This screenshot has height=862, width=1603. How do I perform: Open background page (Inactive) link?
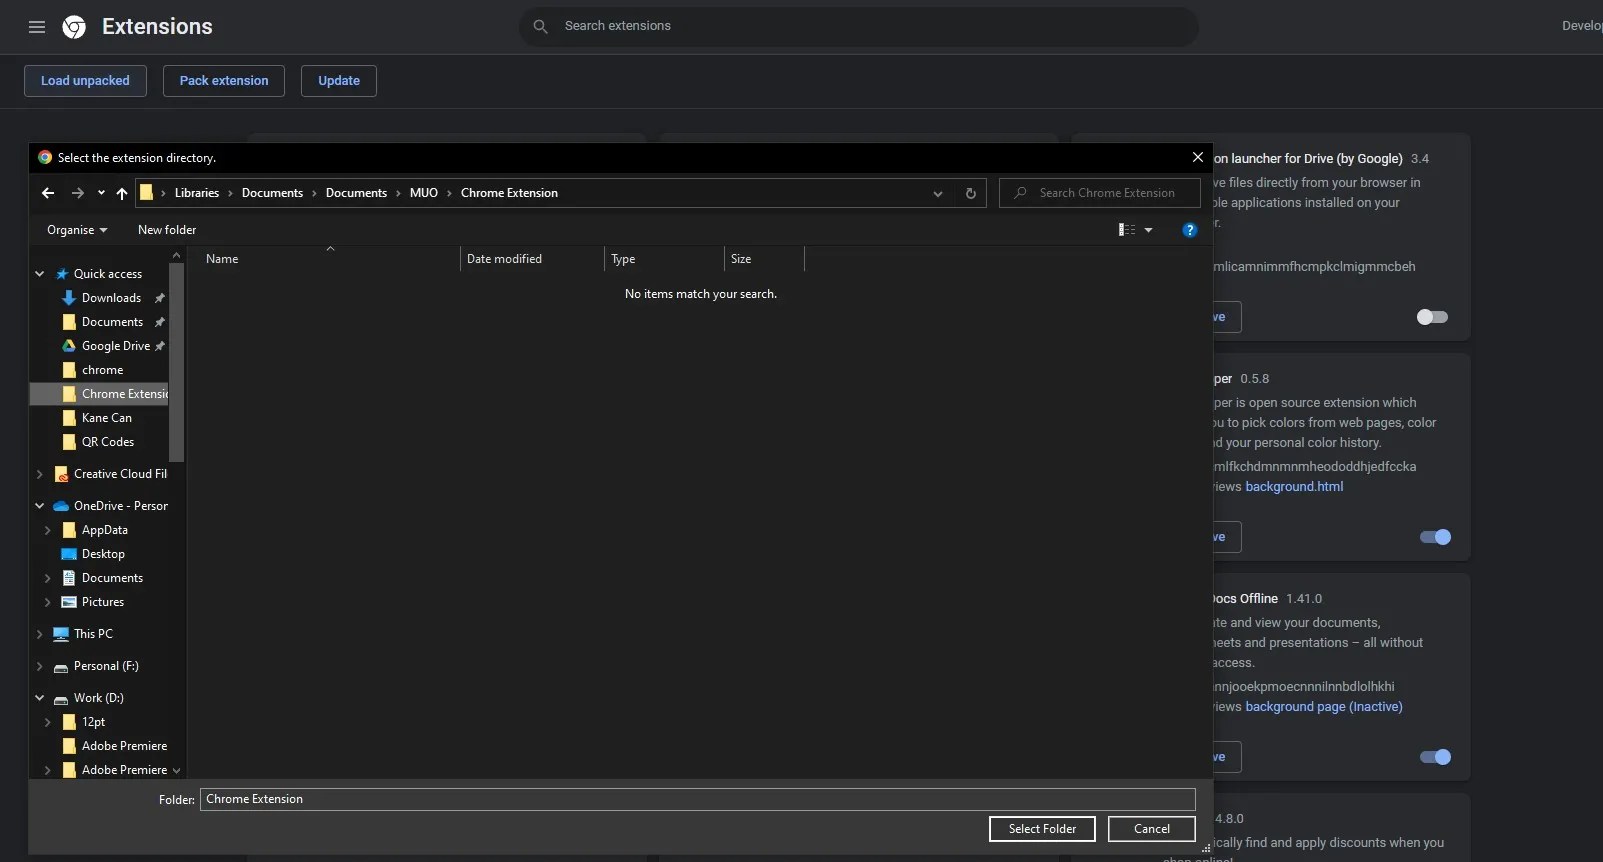click(1324, 707)
